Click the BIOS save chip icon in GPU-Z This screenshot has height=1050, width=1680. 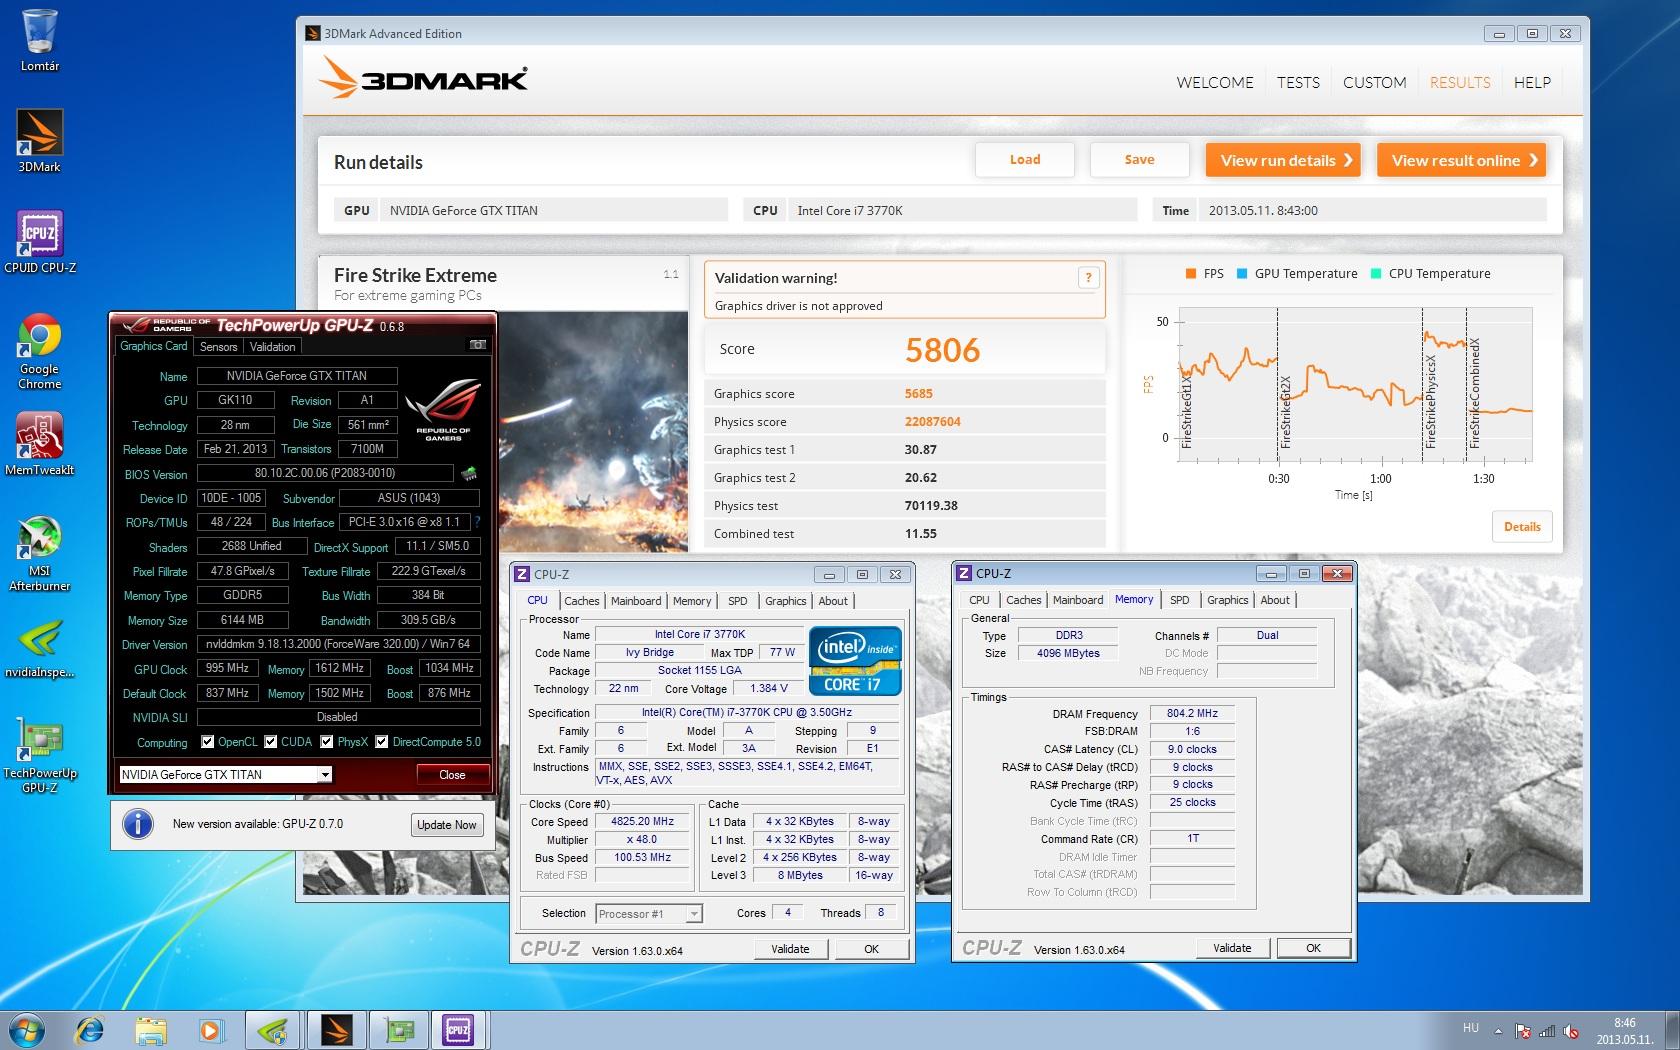[469, 473]
